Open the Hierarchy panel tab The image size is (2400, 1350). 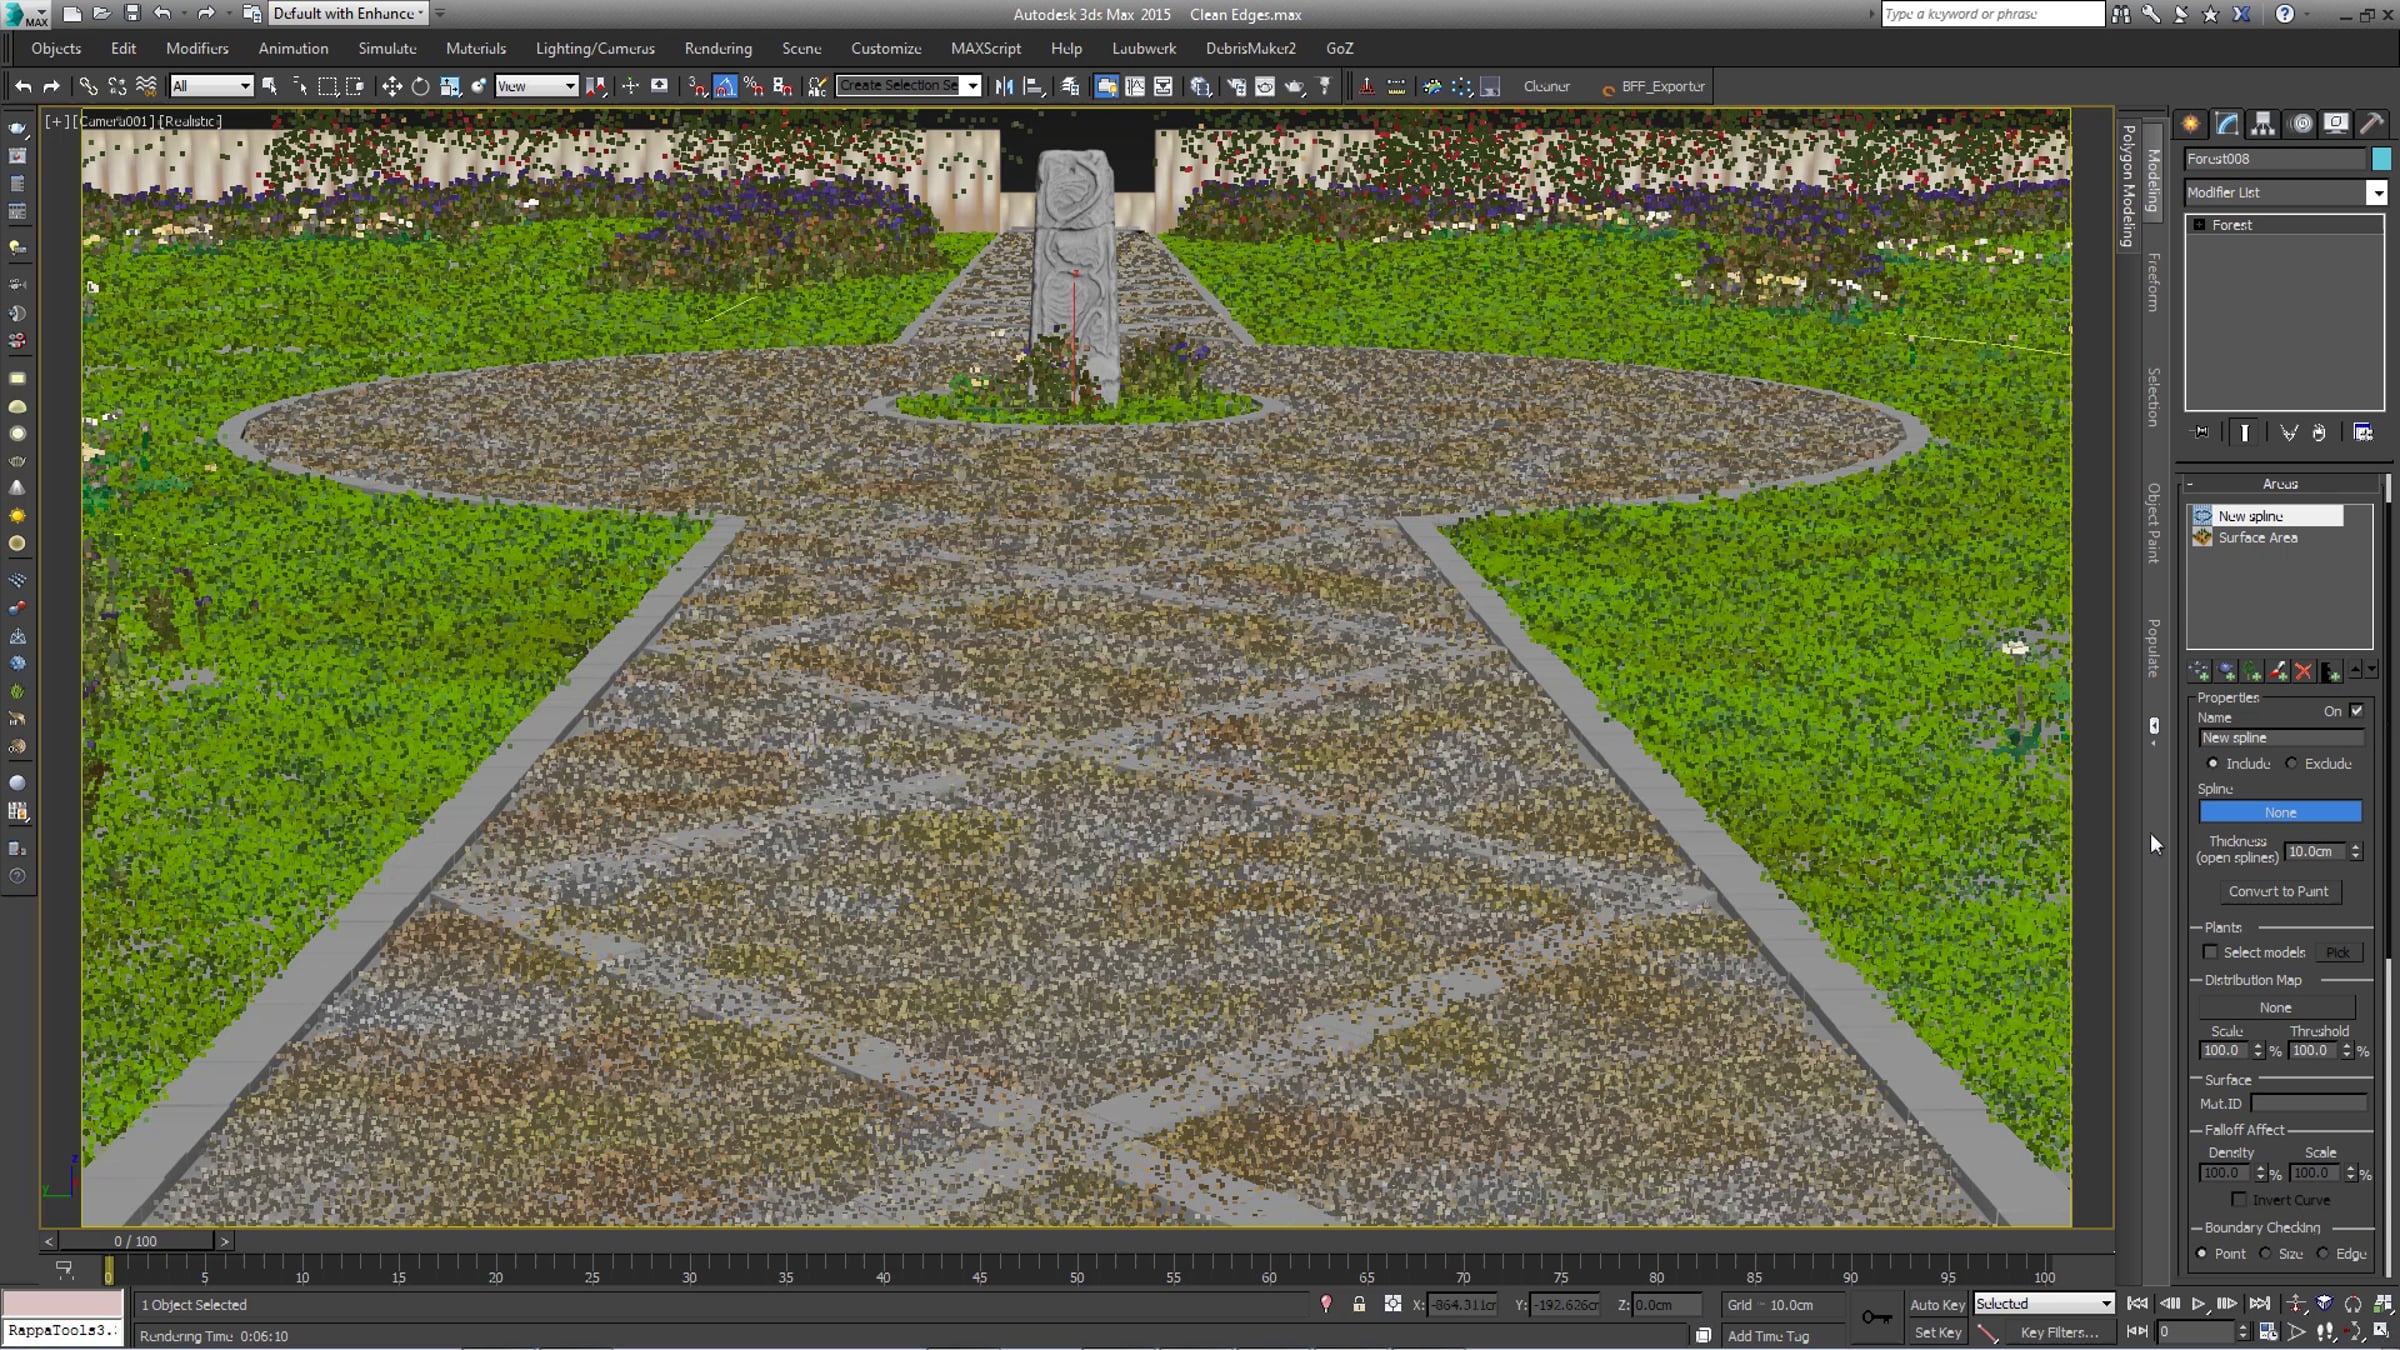[2263, 123]
